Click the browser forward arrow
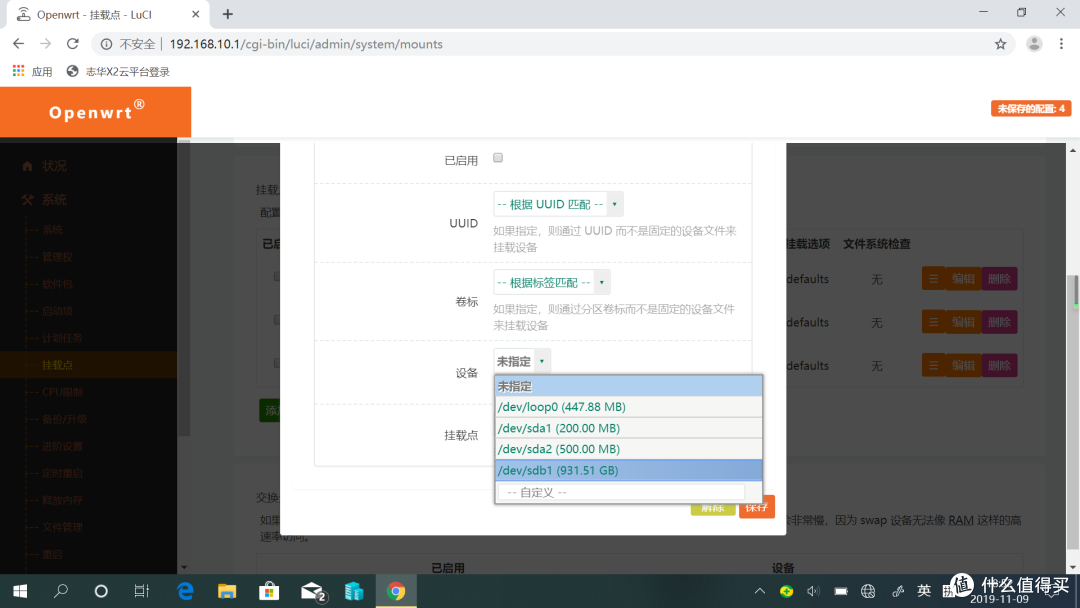 45,44
